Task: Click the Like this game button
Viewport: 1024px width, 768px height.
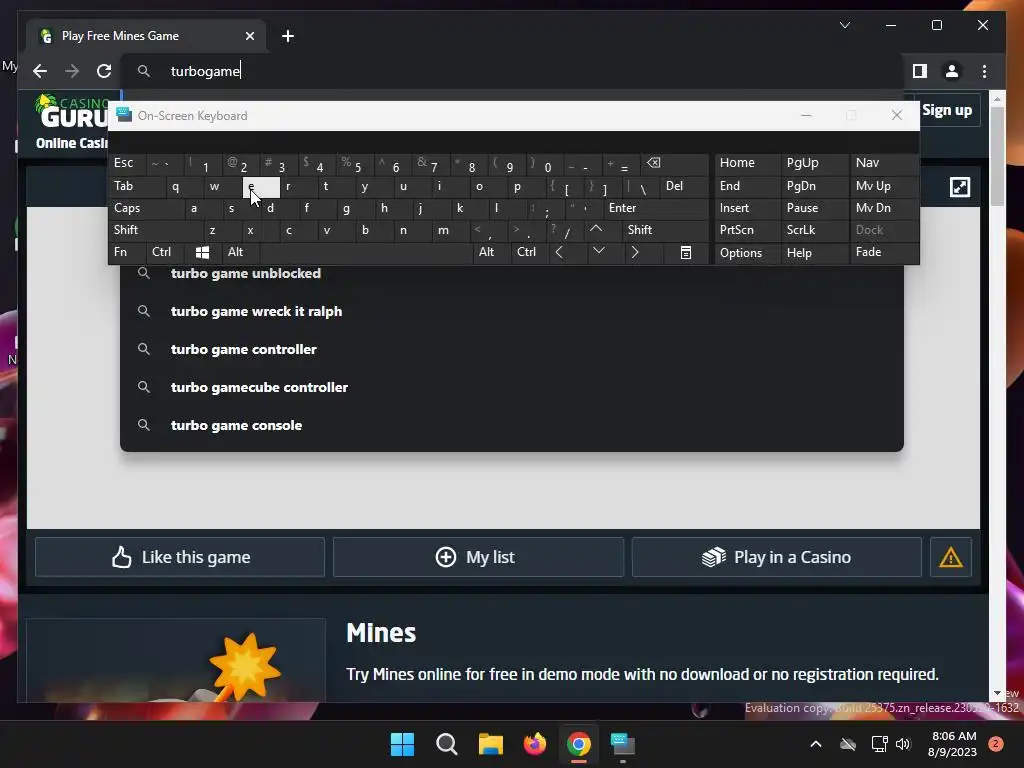Action: coord(180,557)
